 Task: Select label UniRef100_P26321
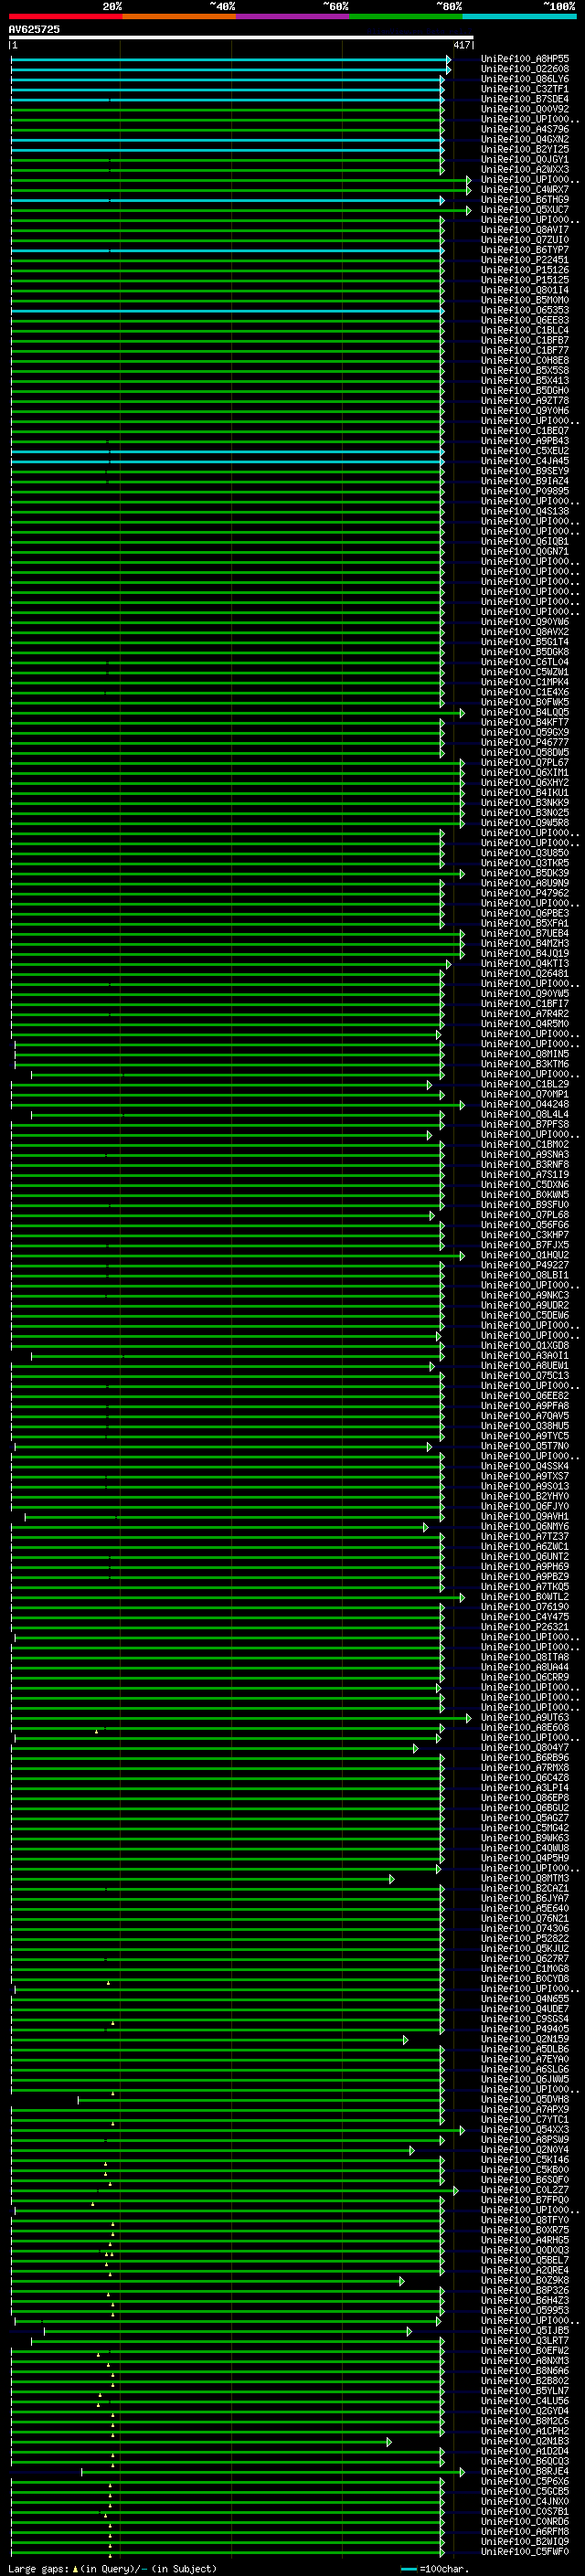(x=525, y=1628)
